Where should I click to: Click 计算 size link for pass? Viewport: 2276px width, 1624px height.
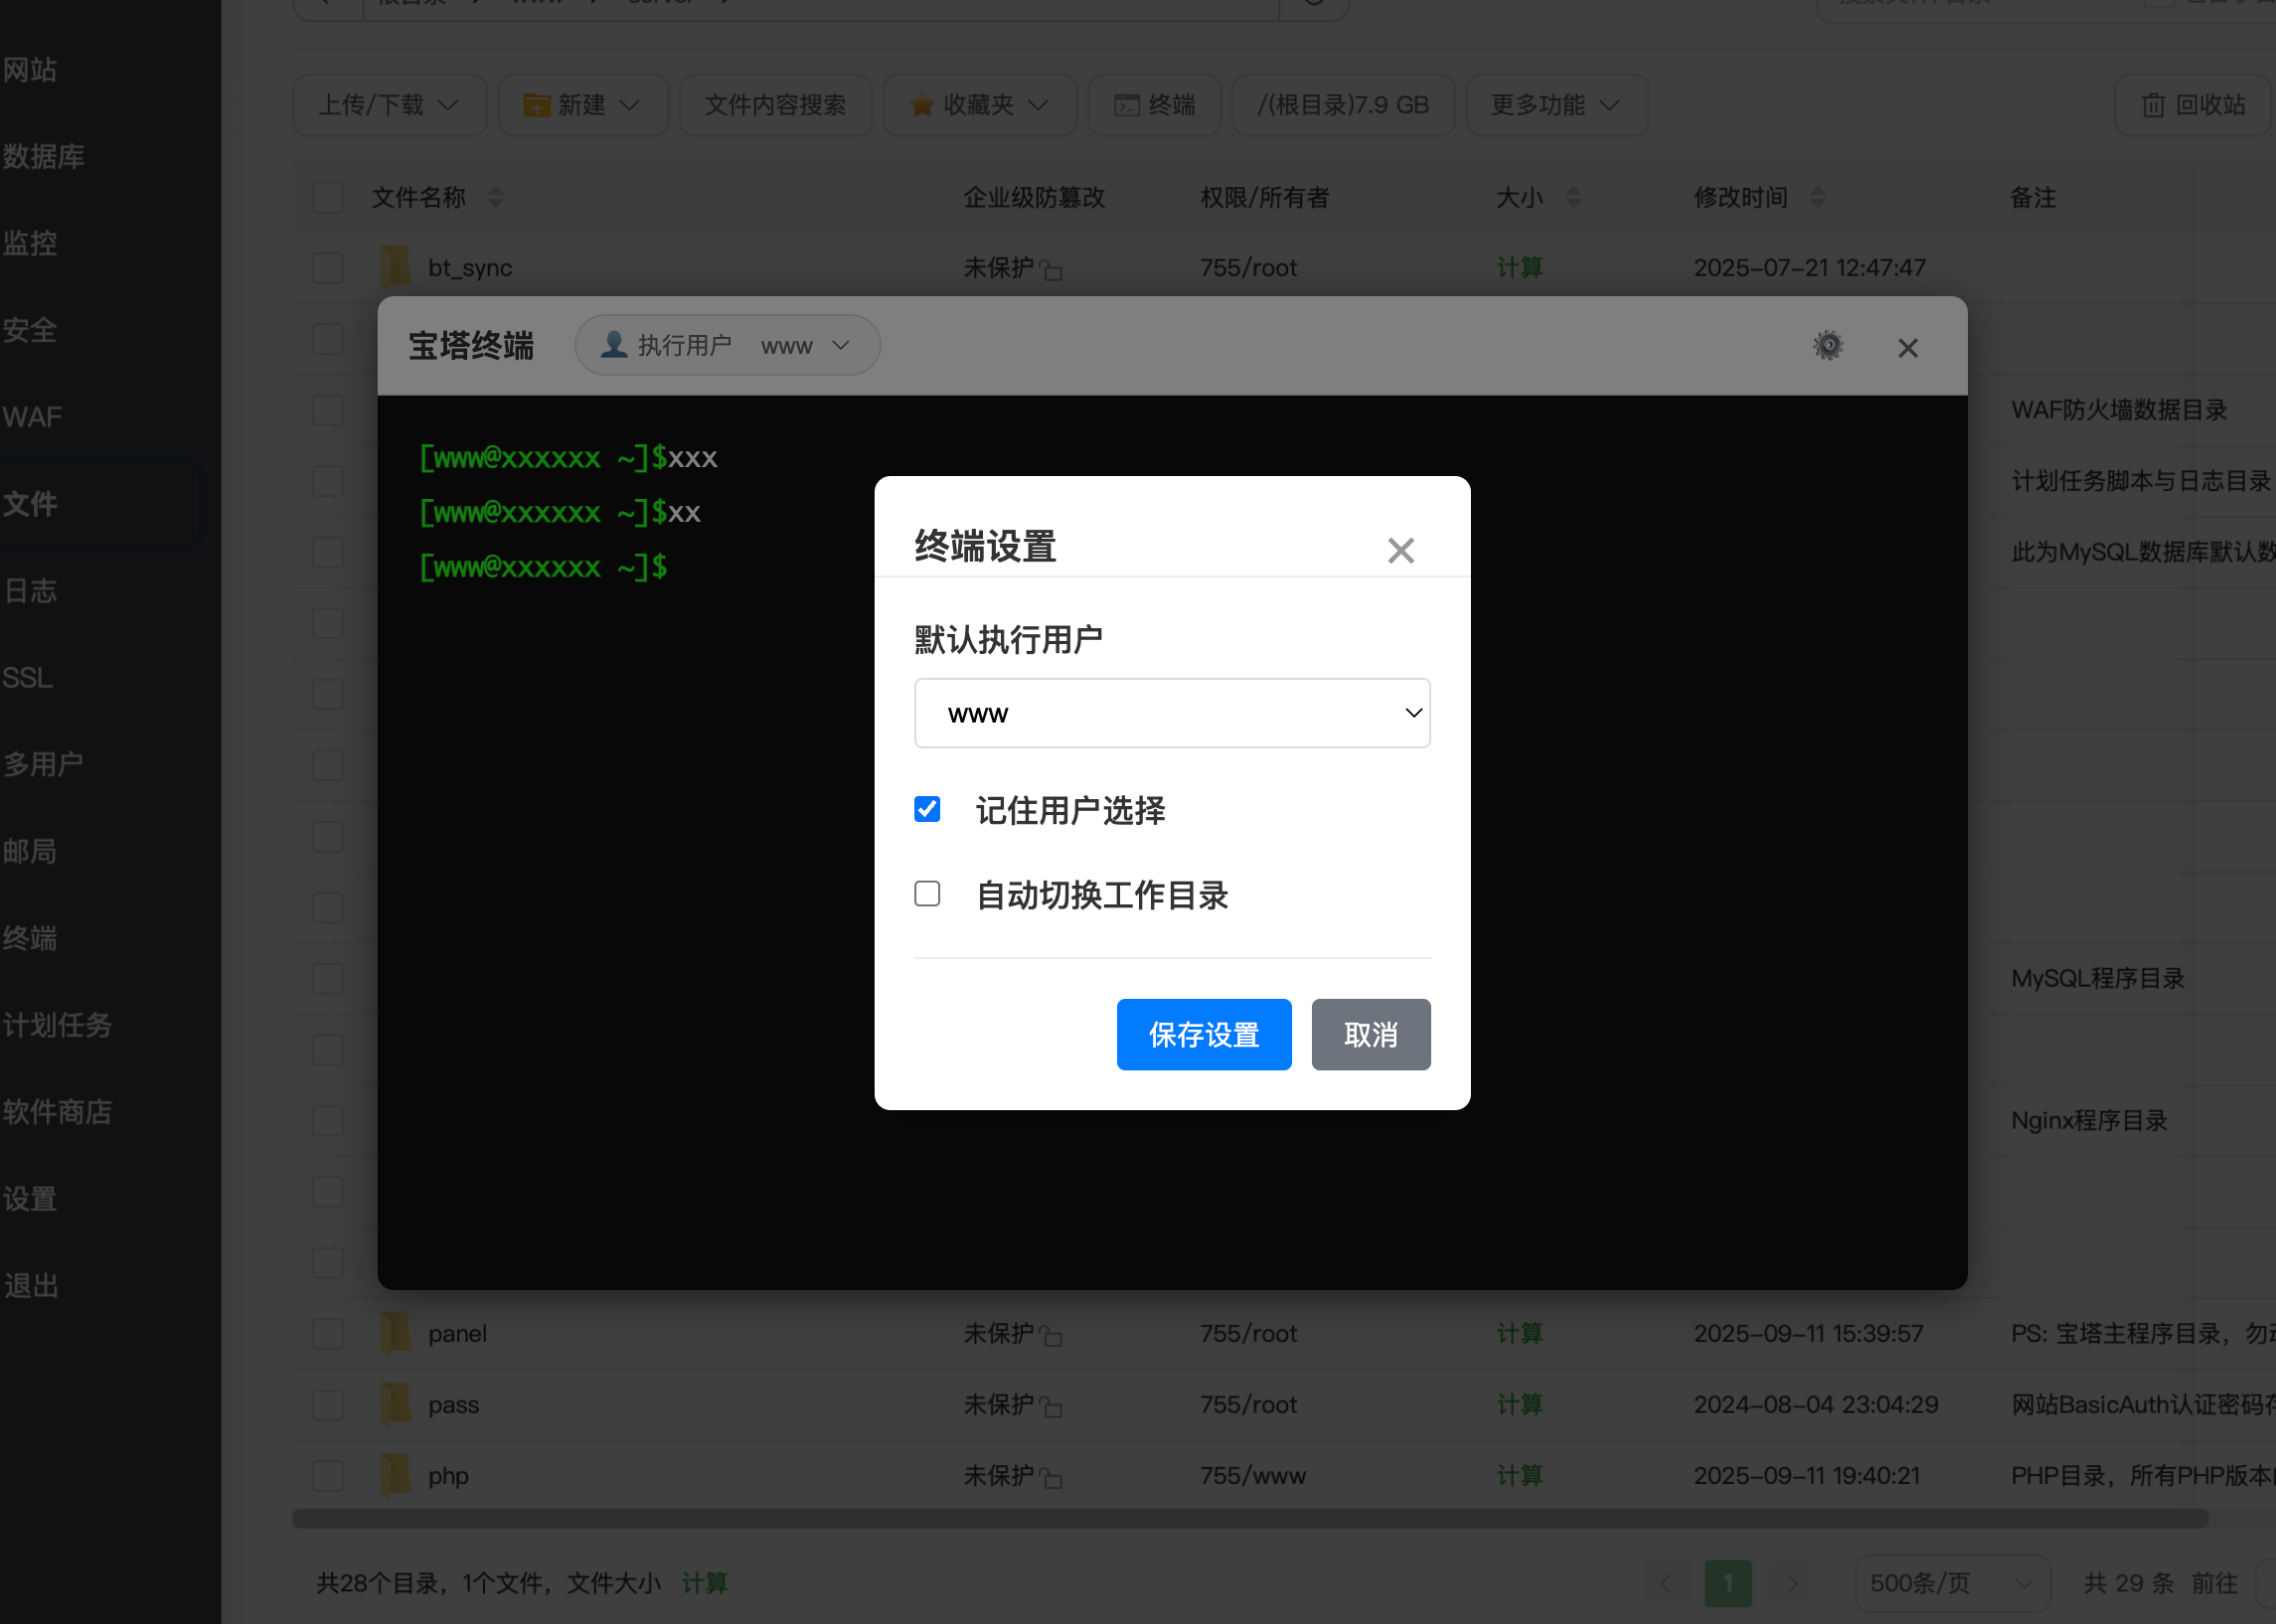pyautogui.click(x=1519, y=1405)
